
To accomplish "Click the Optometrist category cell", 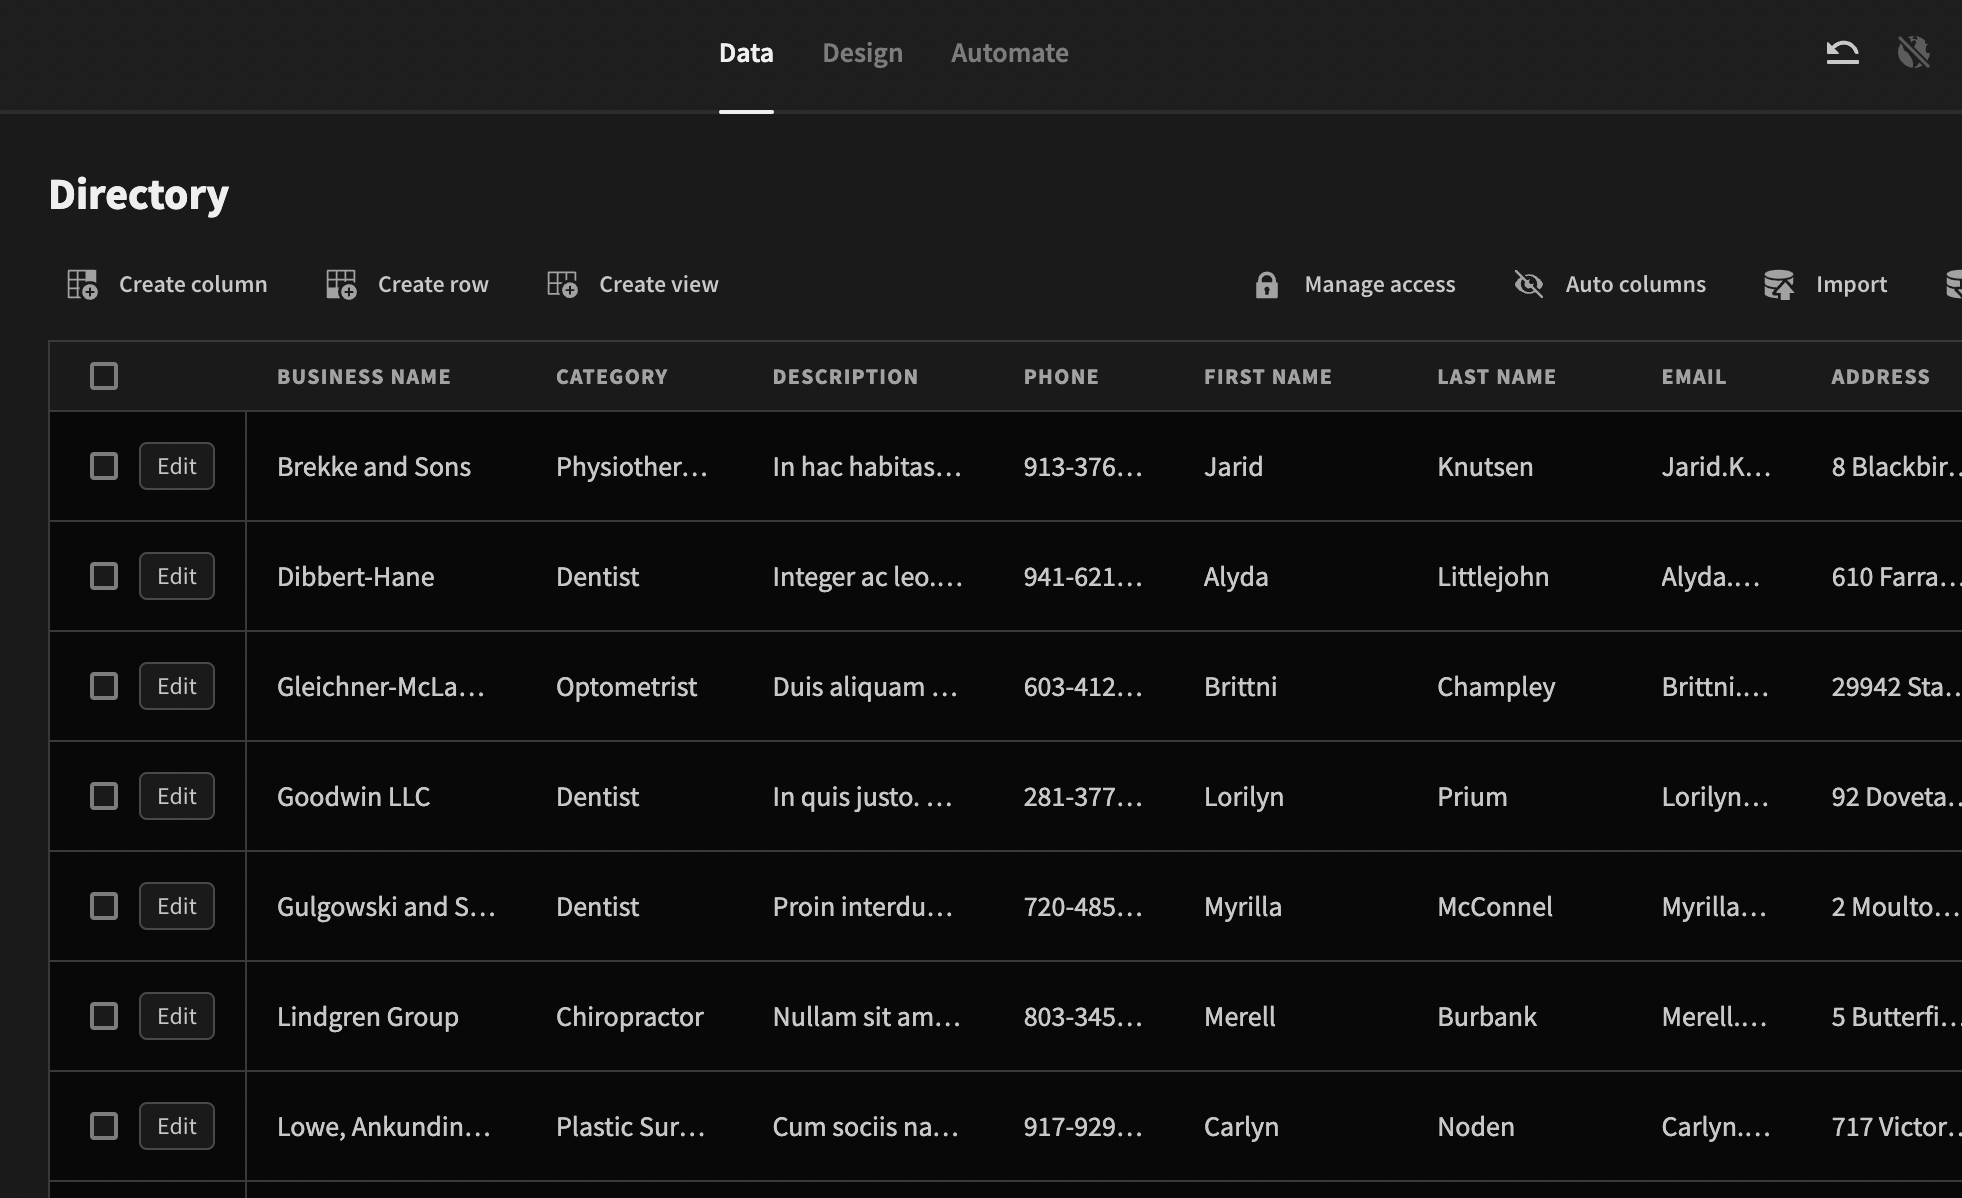I will click(x=626, y=687).
